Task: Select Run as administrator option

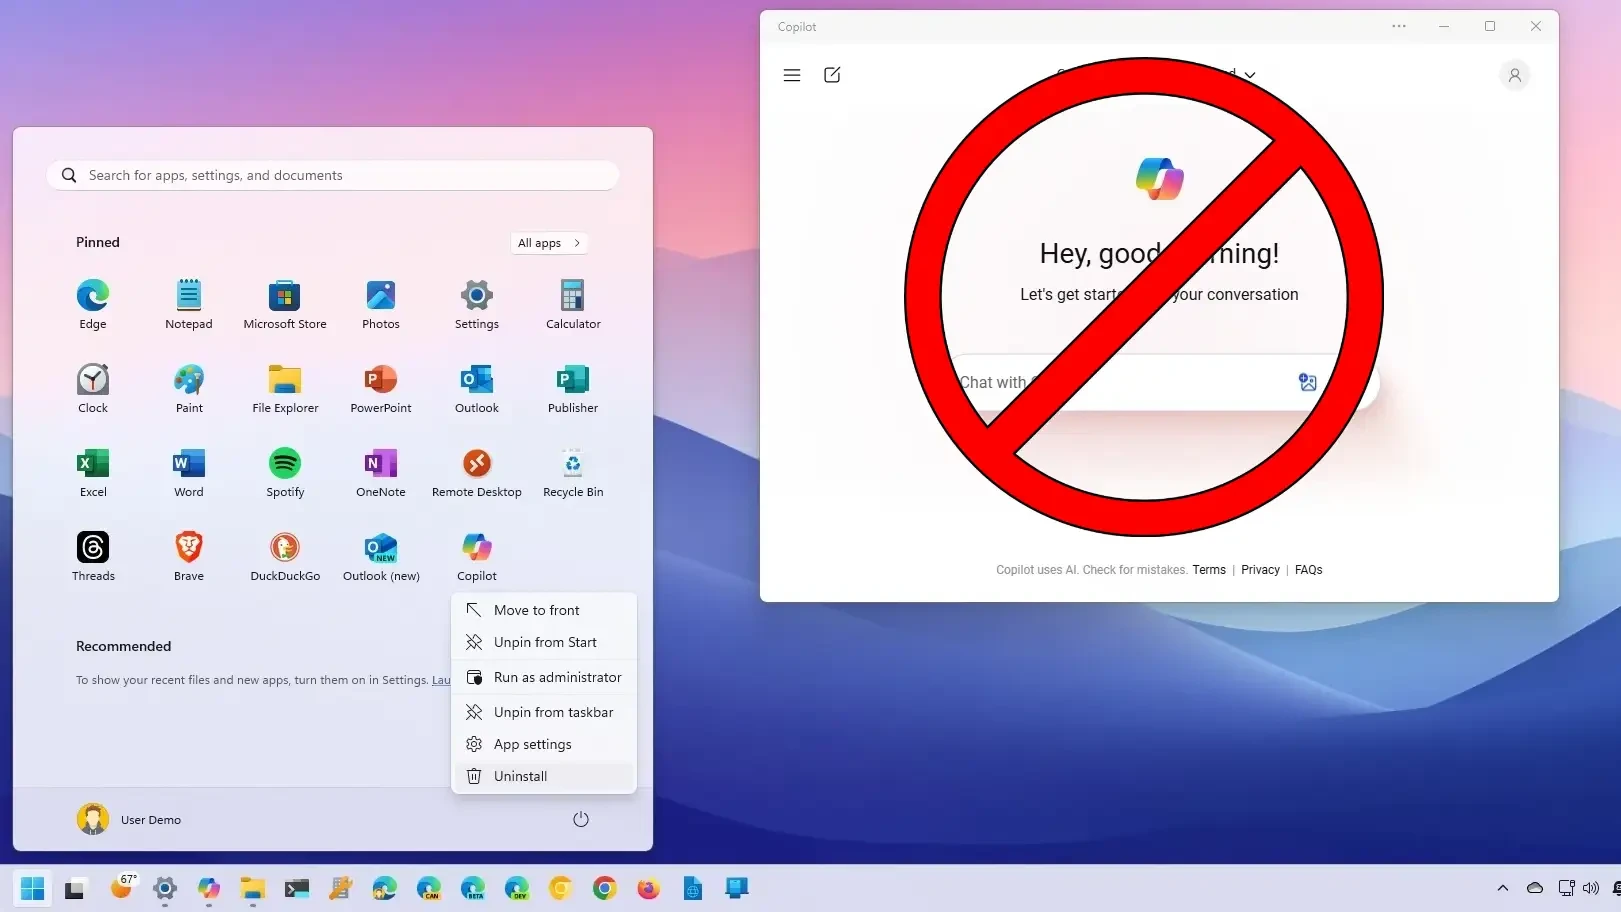Action: 557,677
